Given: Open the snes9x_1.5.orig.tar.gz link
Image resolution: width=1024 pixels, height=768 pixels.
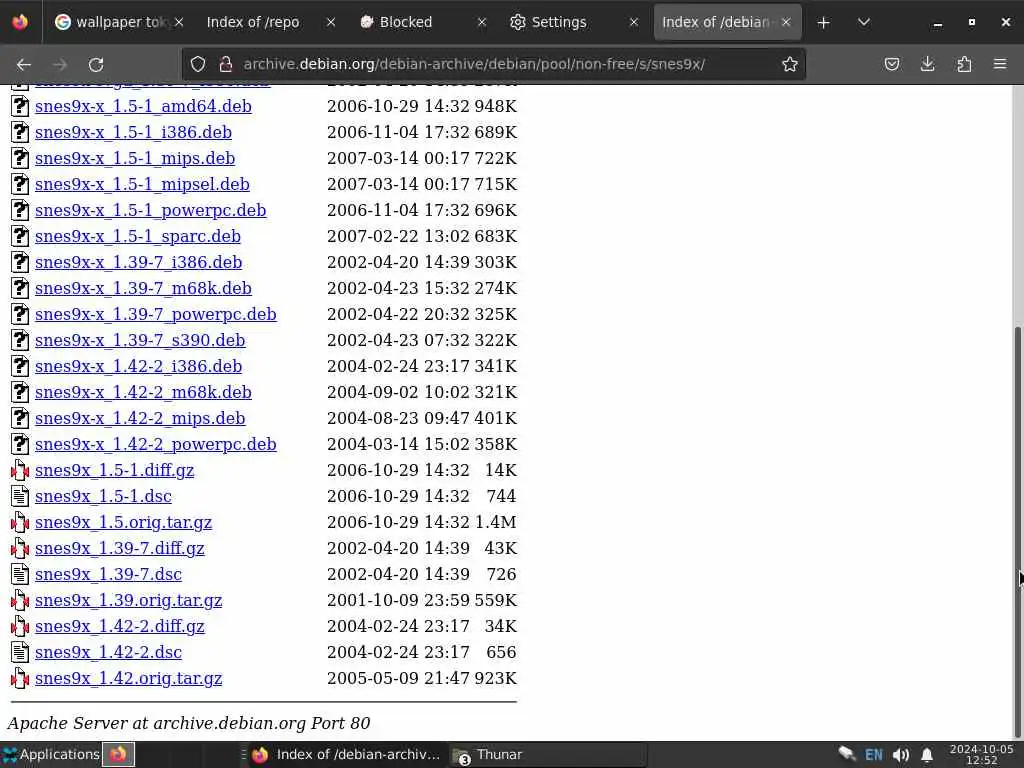Looking at the screenshot, I should point(123,522).
